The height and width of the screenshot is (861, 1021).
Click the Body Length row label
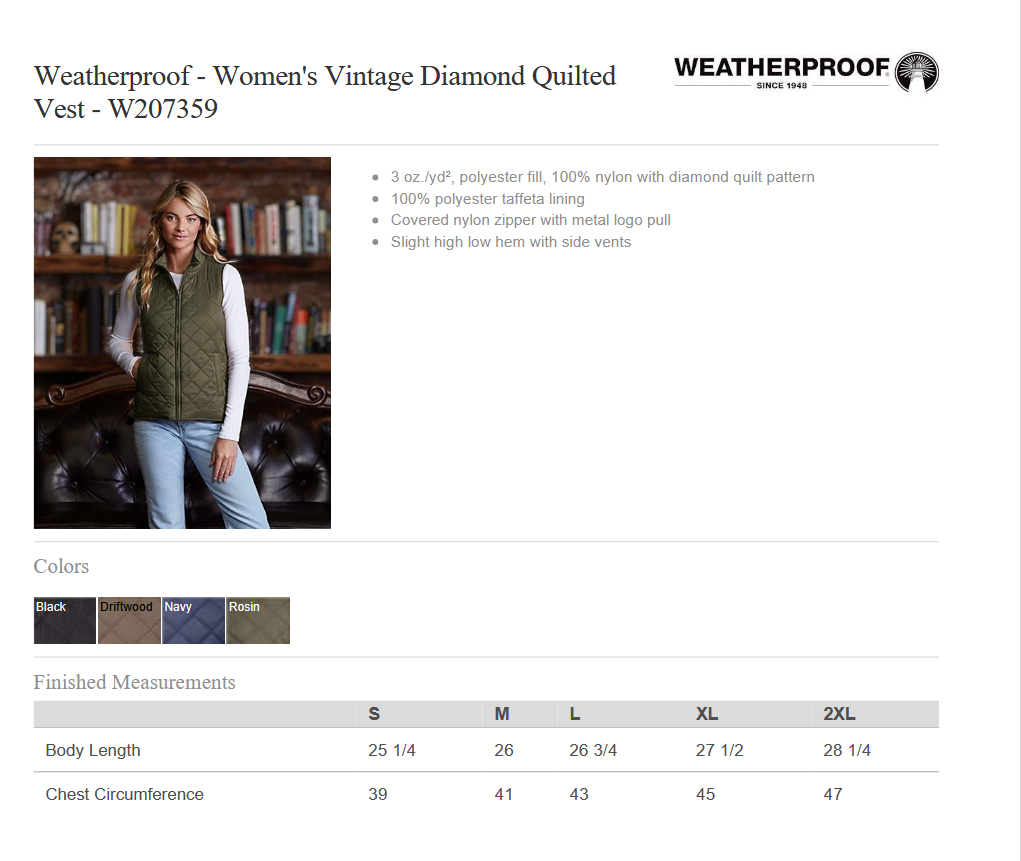(93, 750)
